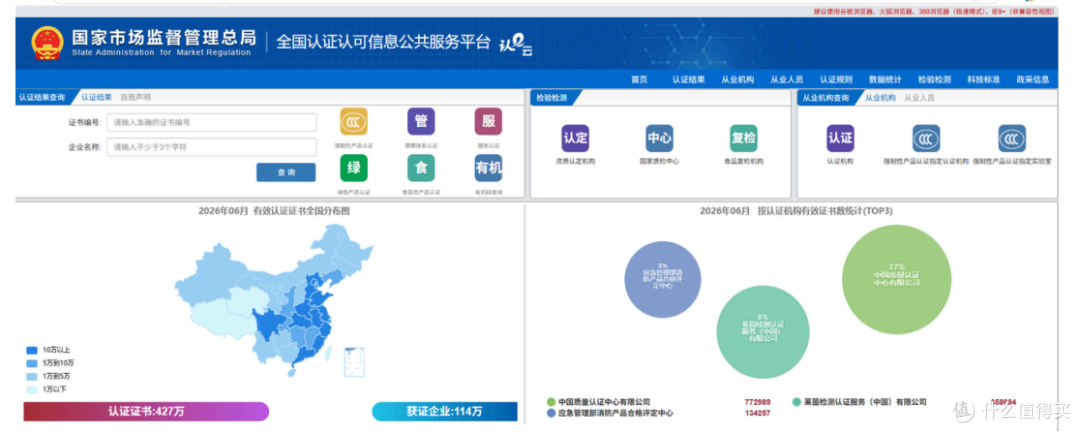Click the 查询 button
This screenshot has width=1080, height=433.
(x=286, y=172)
